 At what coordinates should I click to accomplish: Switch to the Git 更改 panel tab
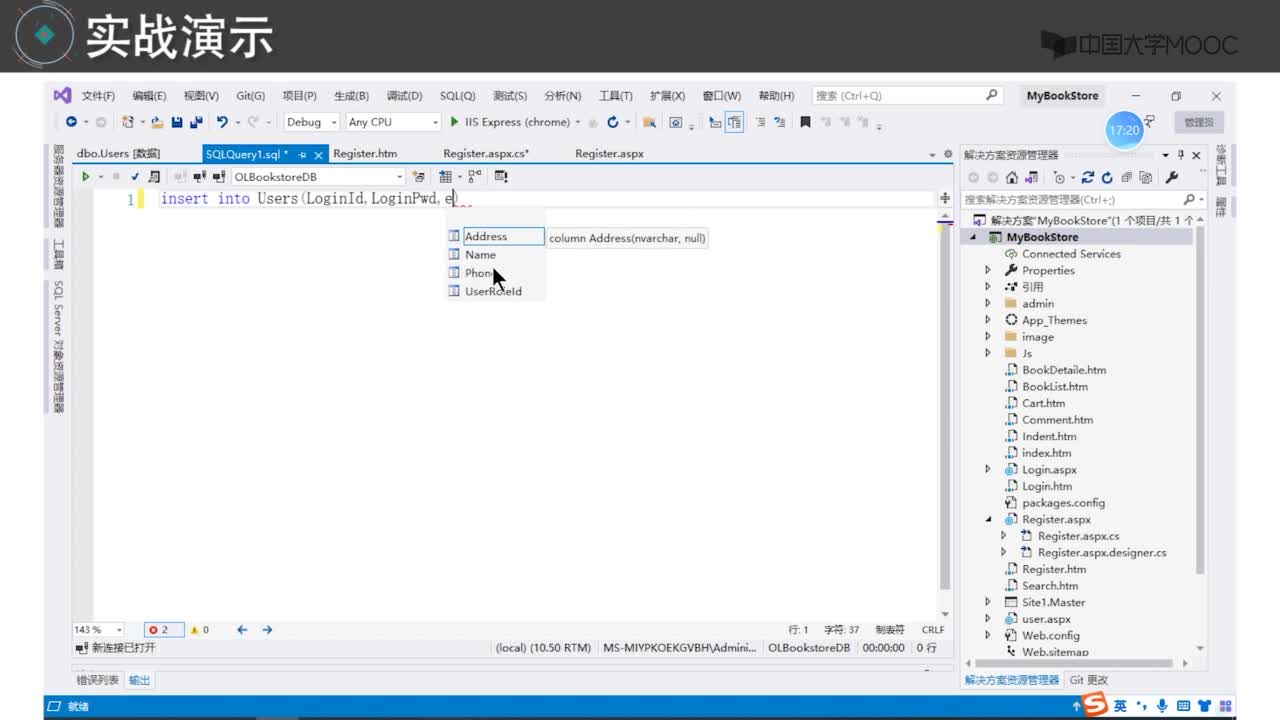pyautogui.click(x=1089, y=680)
